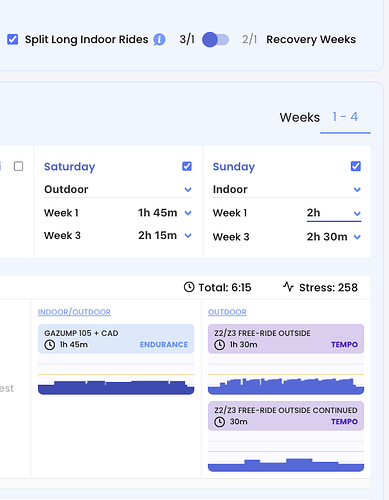This screenshot has height=500, width=389.
Task: Click clock icon on Z2/Z3 Free-Ride Outside 1h 30m card
Action: tap(219, 345)
